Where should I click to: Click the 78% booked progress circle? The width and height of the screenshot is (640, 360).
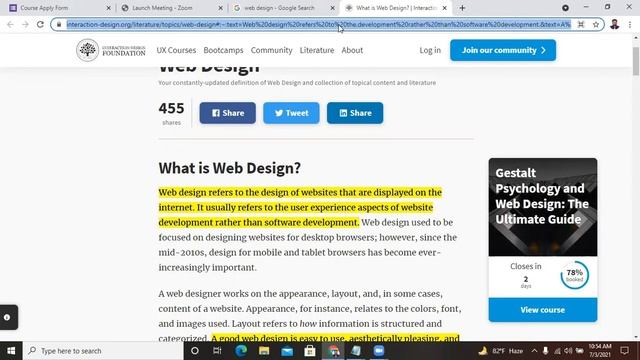pos(575,275)
